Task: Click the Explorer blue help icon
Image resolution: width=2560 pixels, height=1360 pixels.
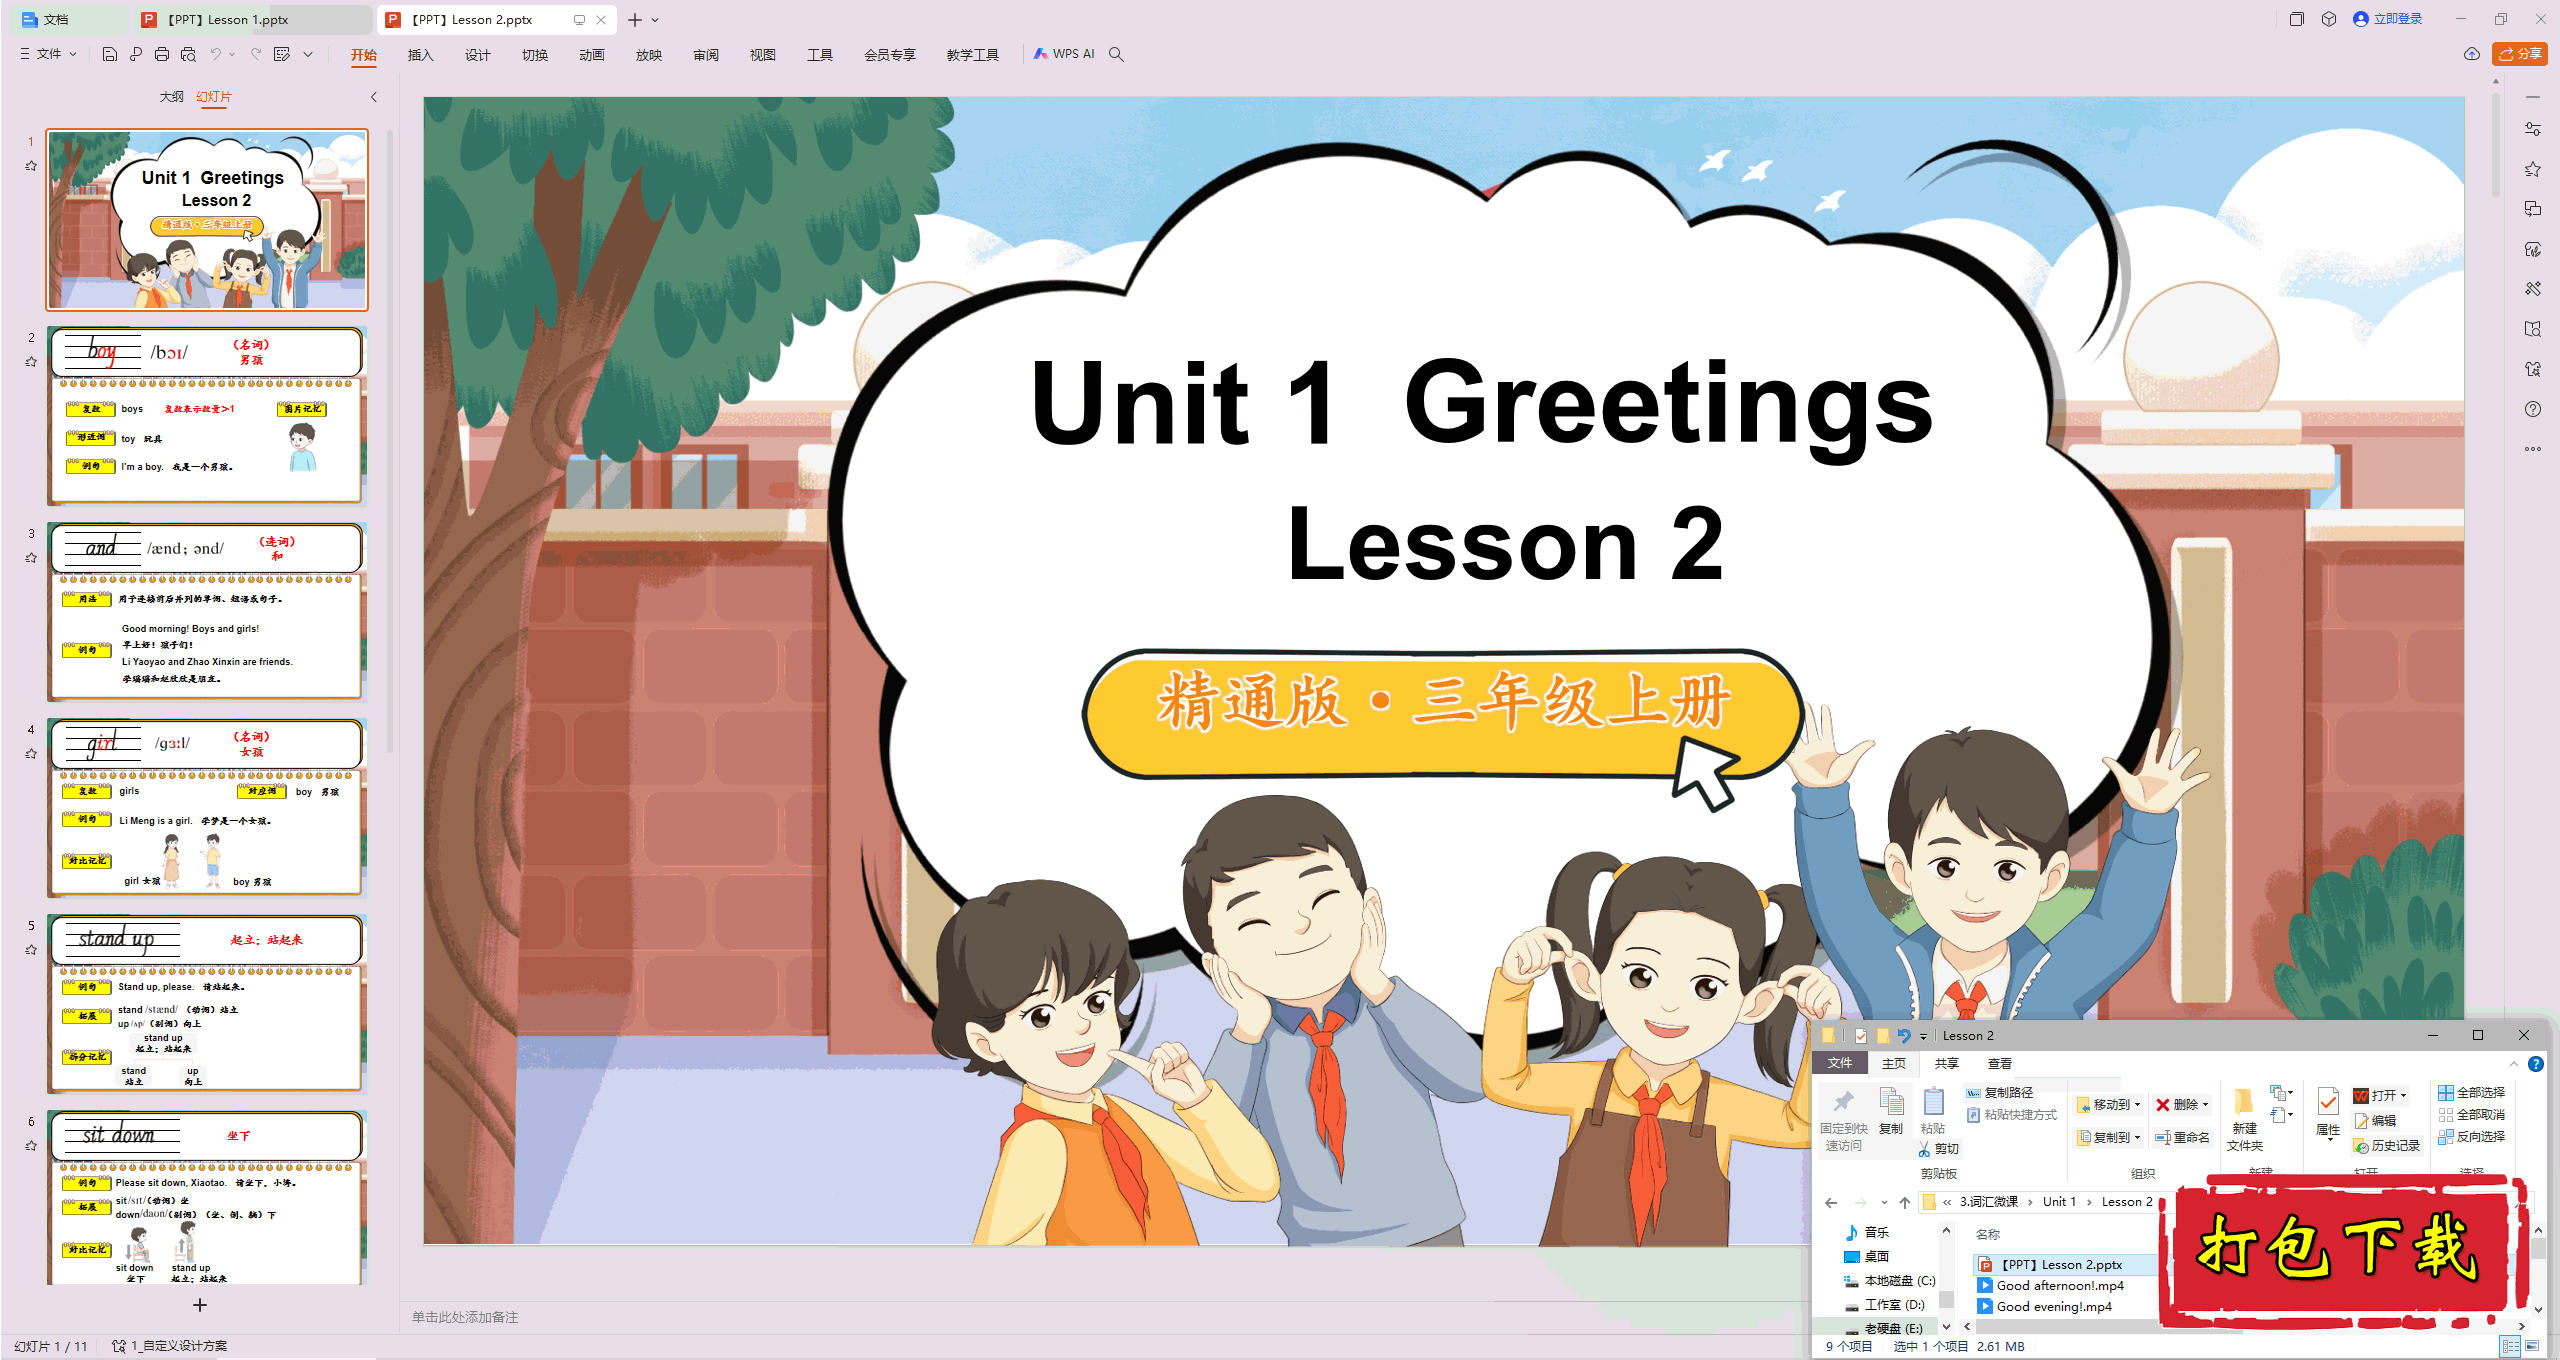Action: tap(2536, 1064)
